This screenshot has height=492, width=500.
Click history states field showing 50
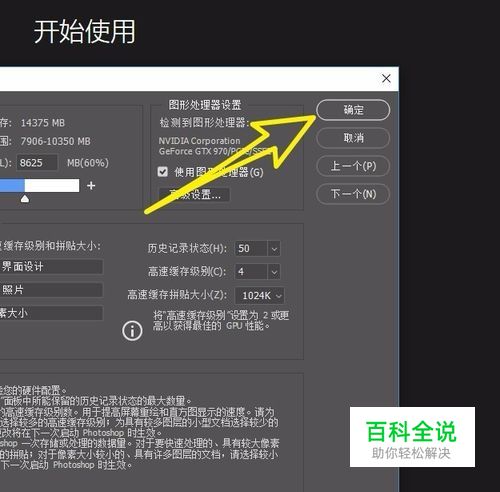[251, 249]
